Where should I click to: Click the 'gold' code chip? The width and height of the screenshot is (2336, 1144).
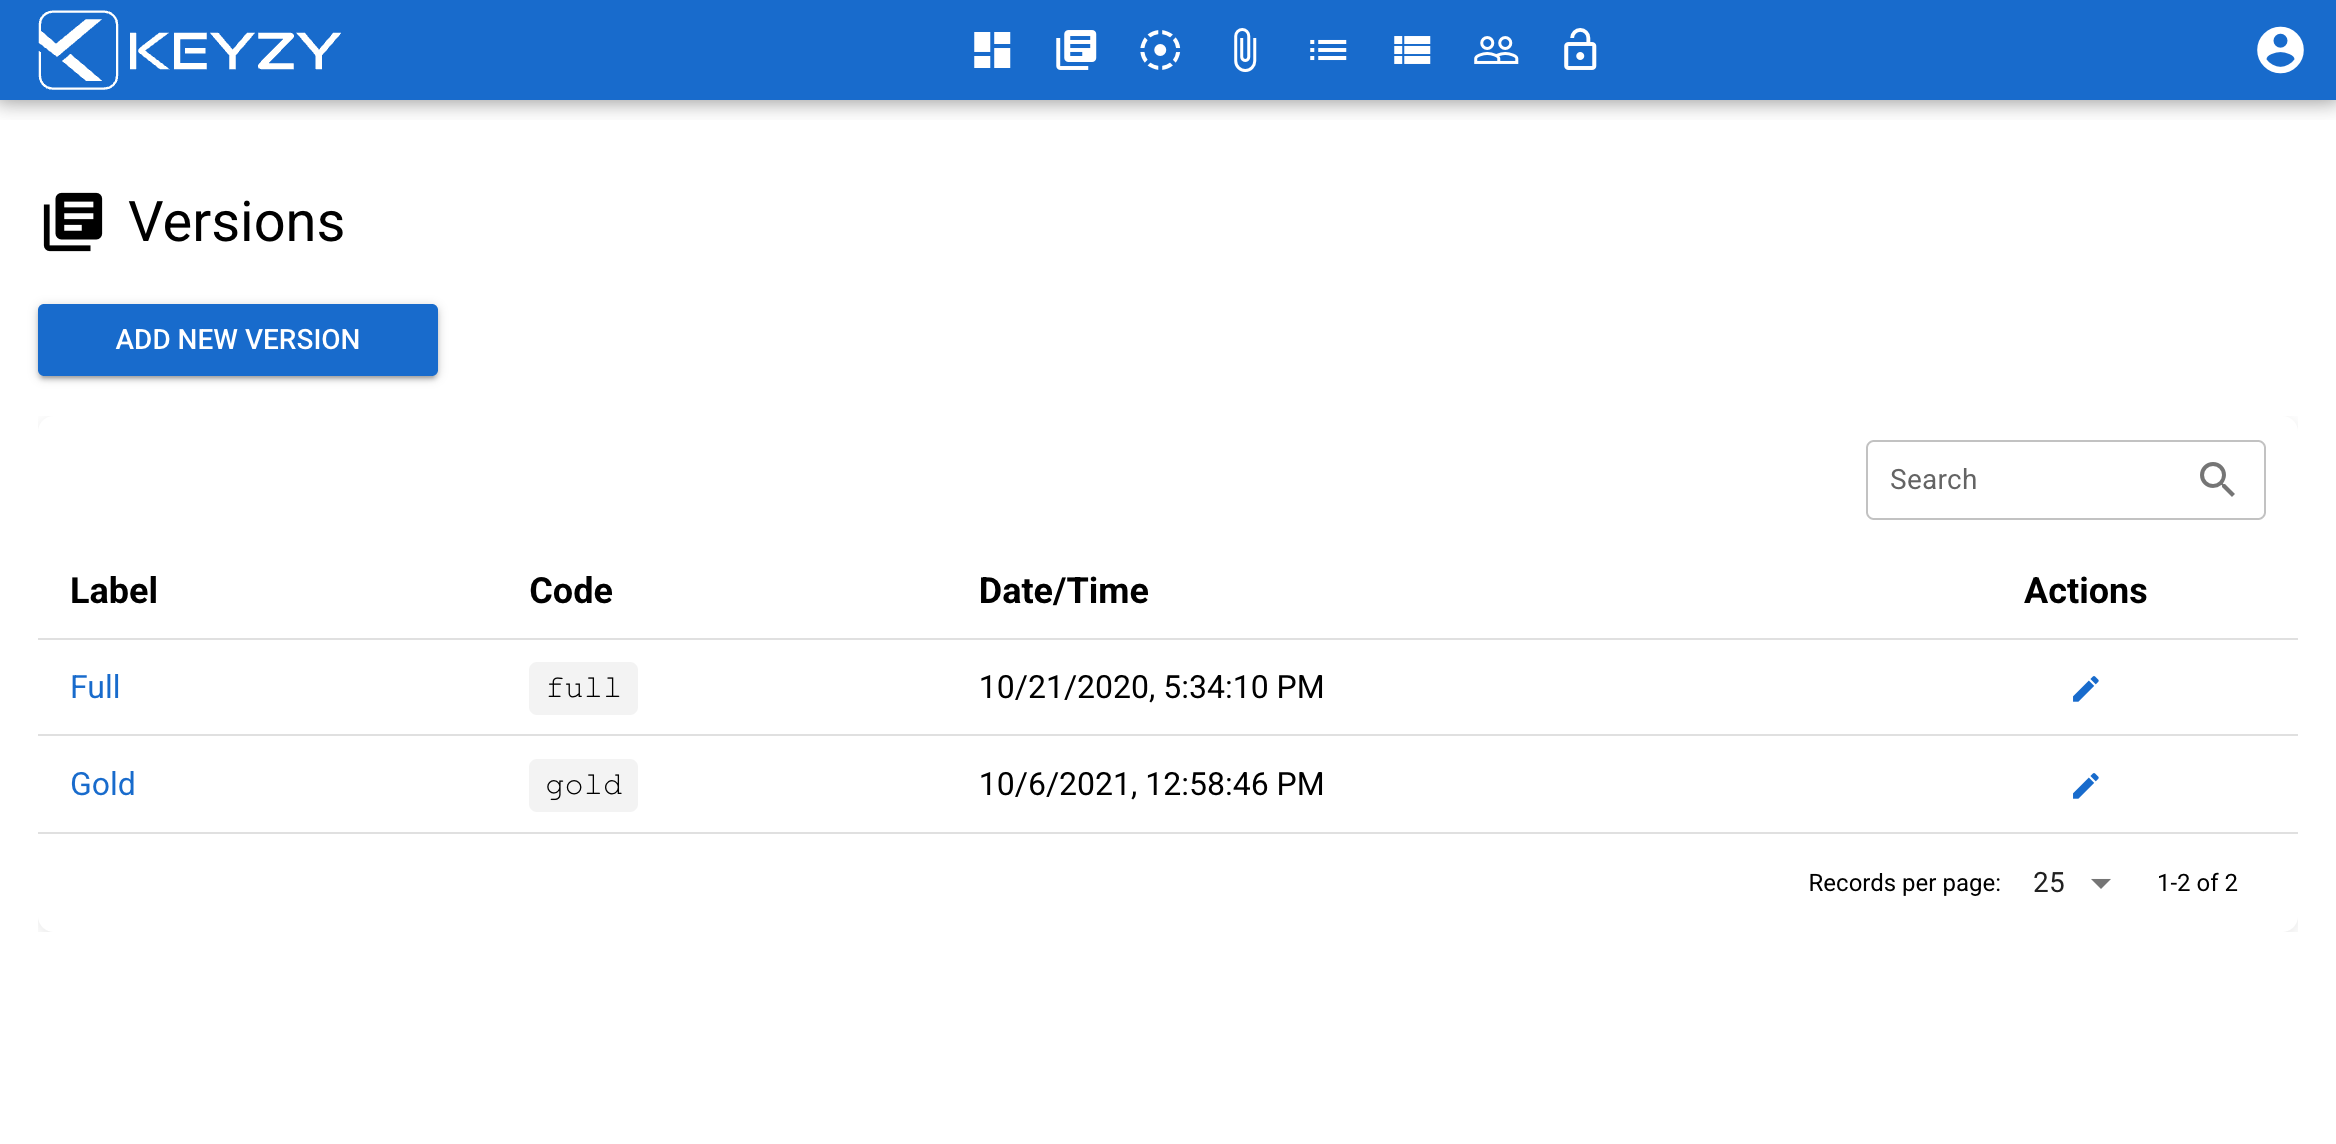tap(583, 785)
